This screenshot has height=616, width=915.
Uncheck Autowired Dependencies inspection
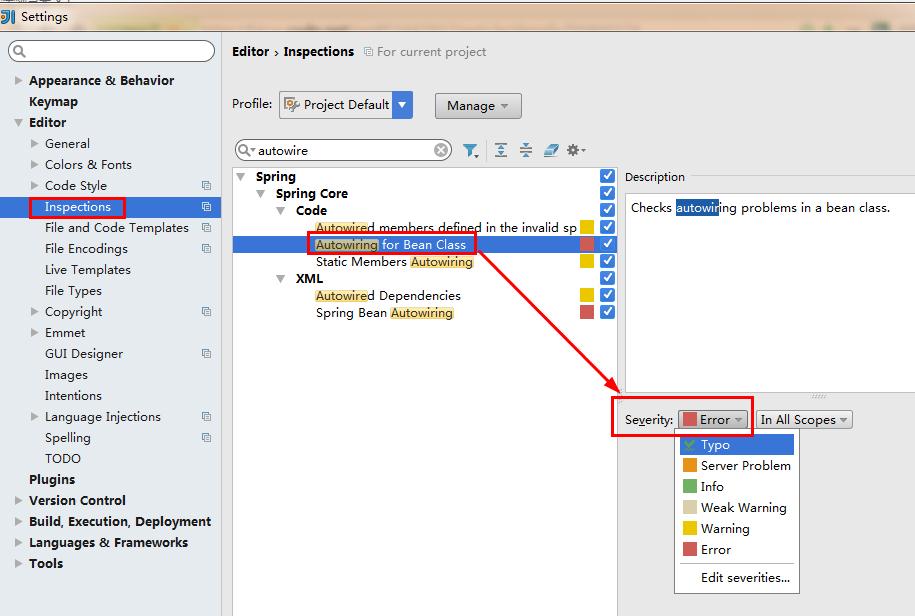click(x=607, y=295)
